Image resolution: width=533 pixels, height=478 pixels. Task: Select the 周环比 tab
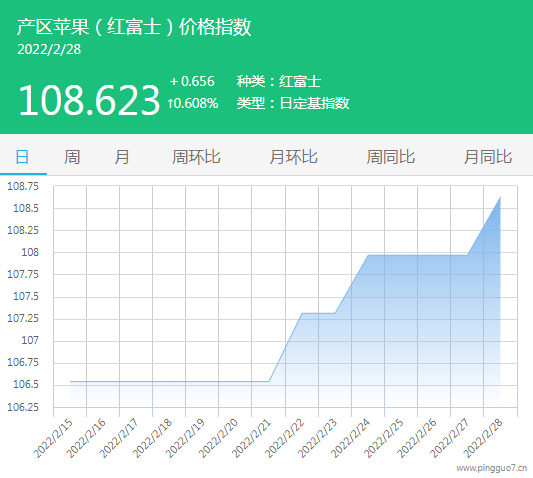tap(196, 157)
